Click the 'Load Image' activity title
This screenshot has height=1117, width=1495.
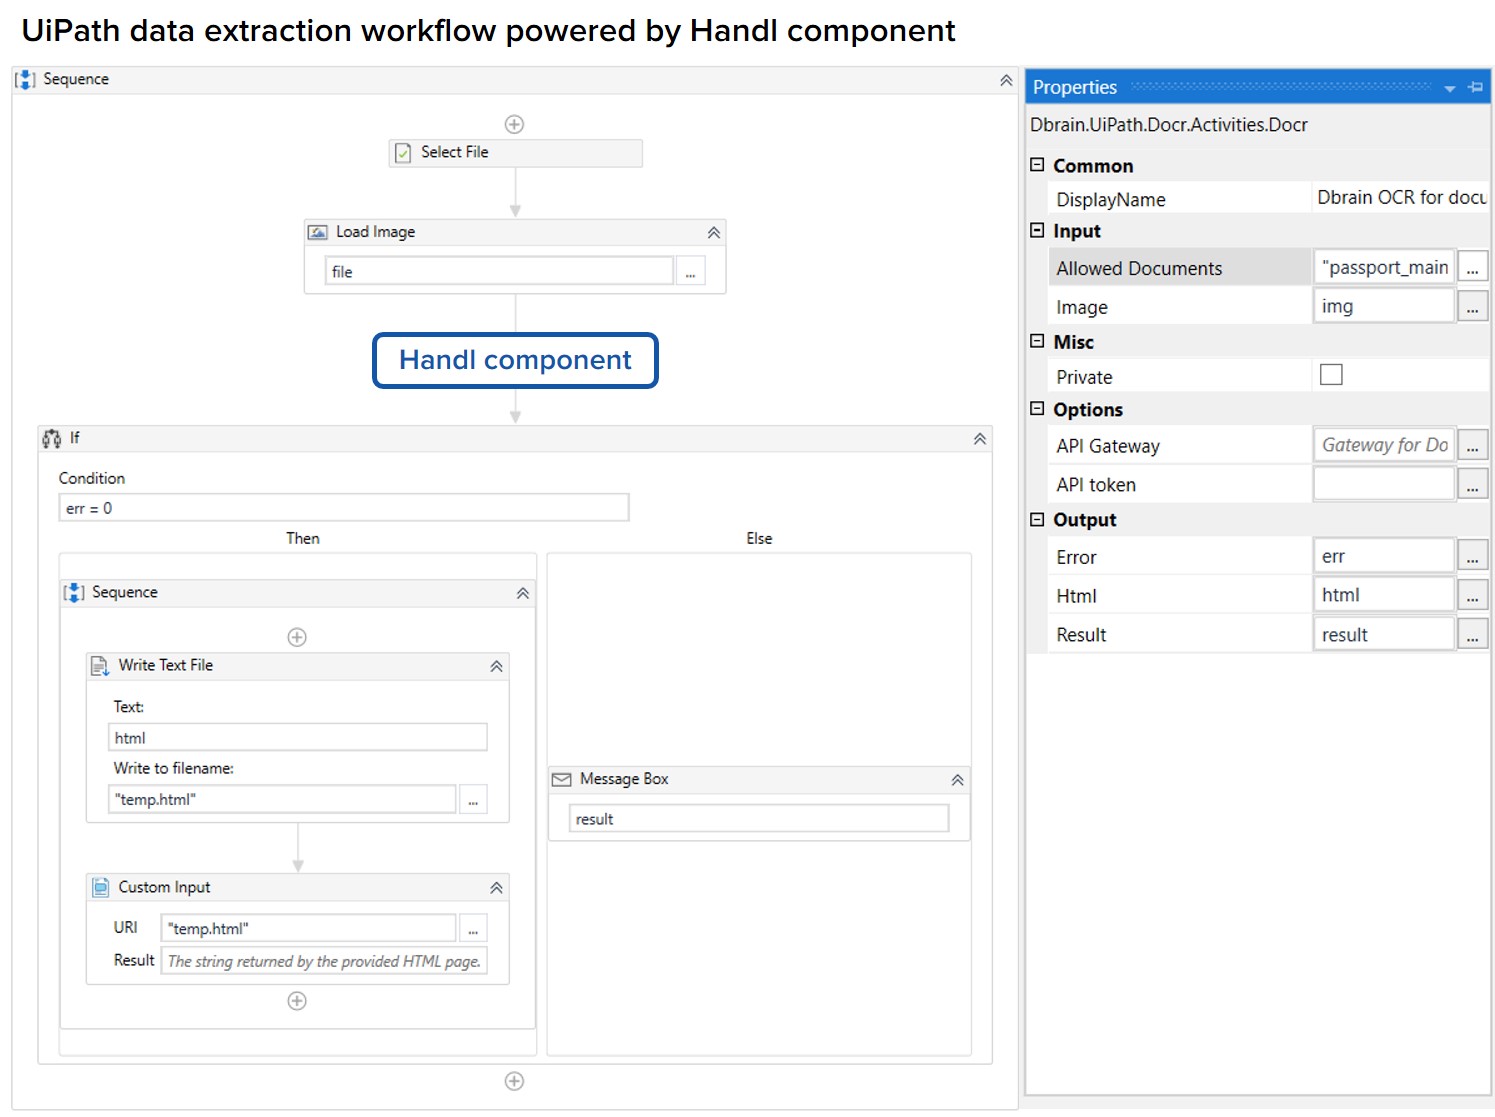click(375, 232)
